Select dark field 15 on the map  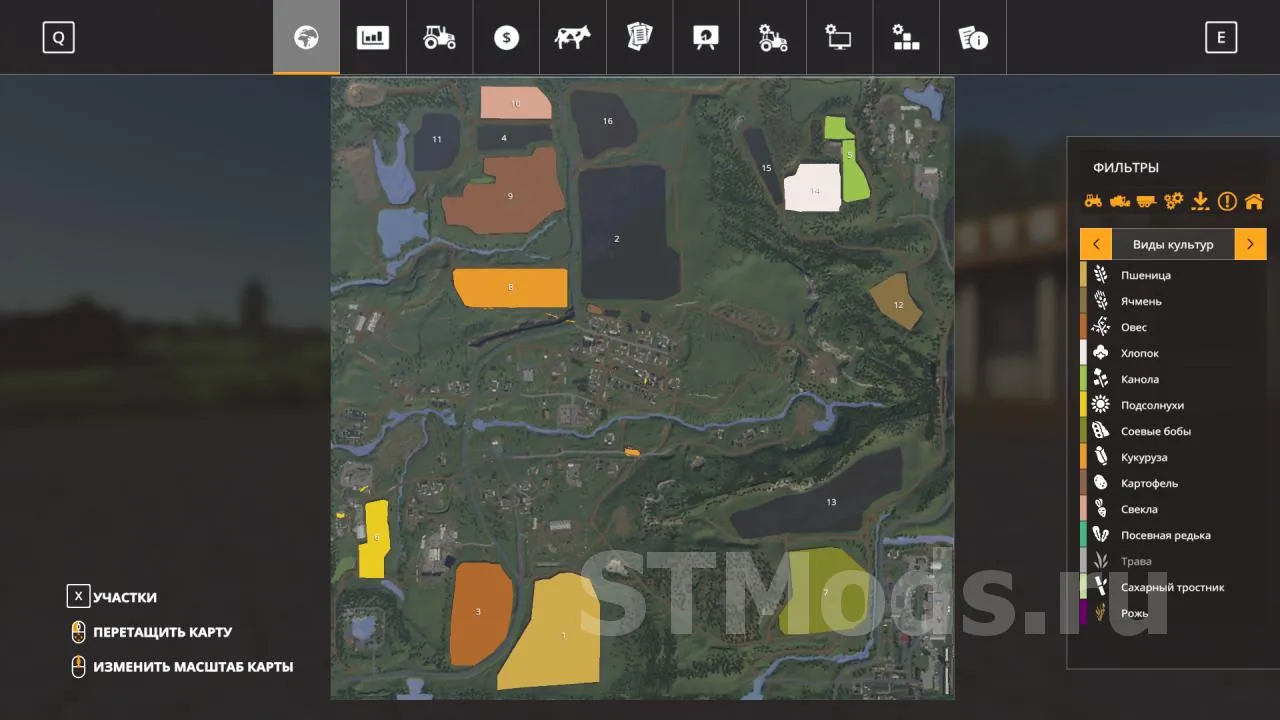(x=762, y=165)
